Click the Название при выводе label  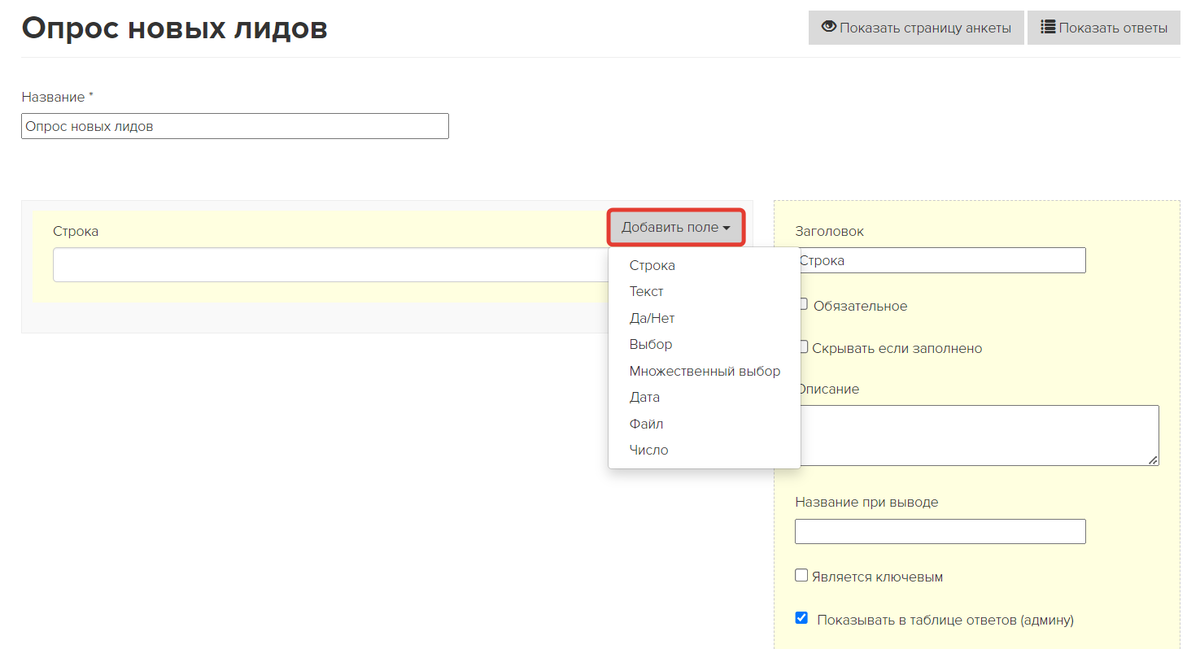click(867, 502)
